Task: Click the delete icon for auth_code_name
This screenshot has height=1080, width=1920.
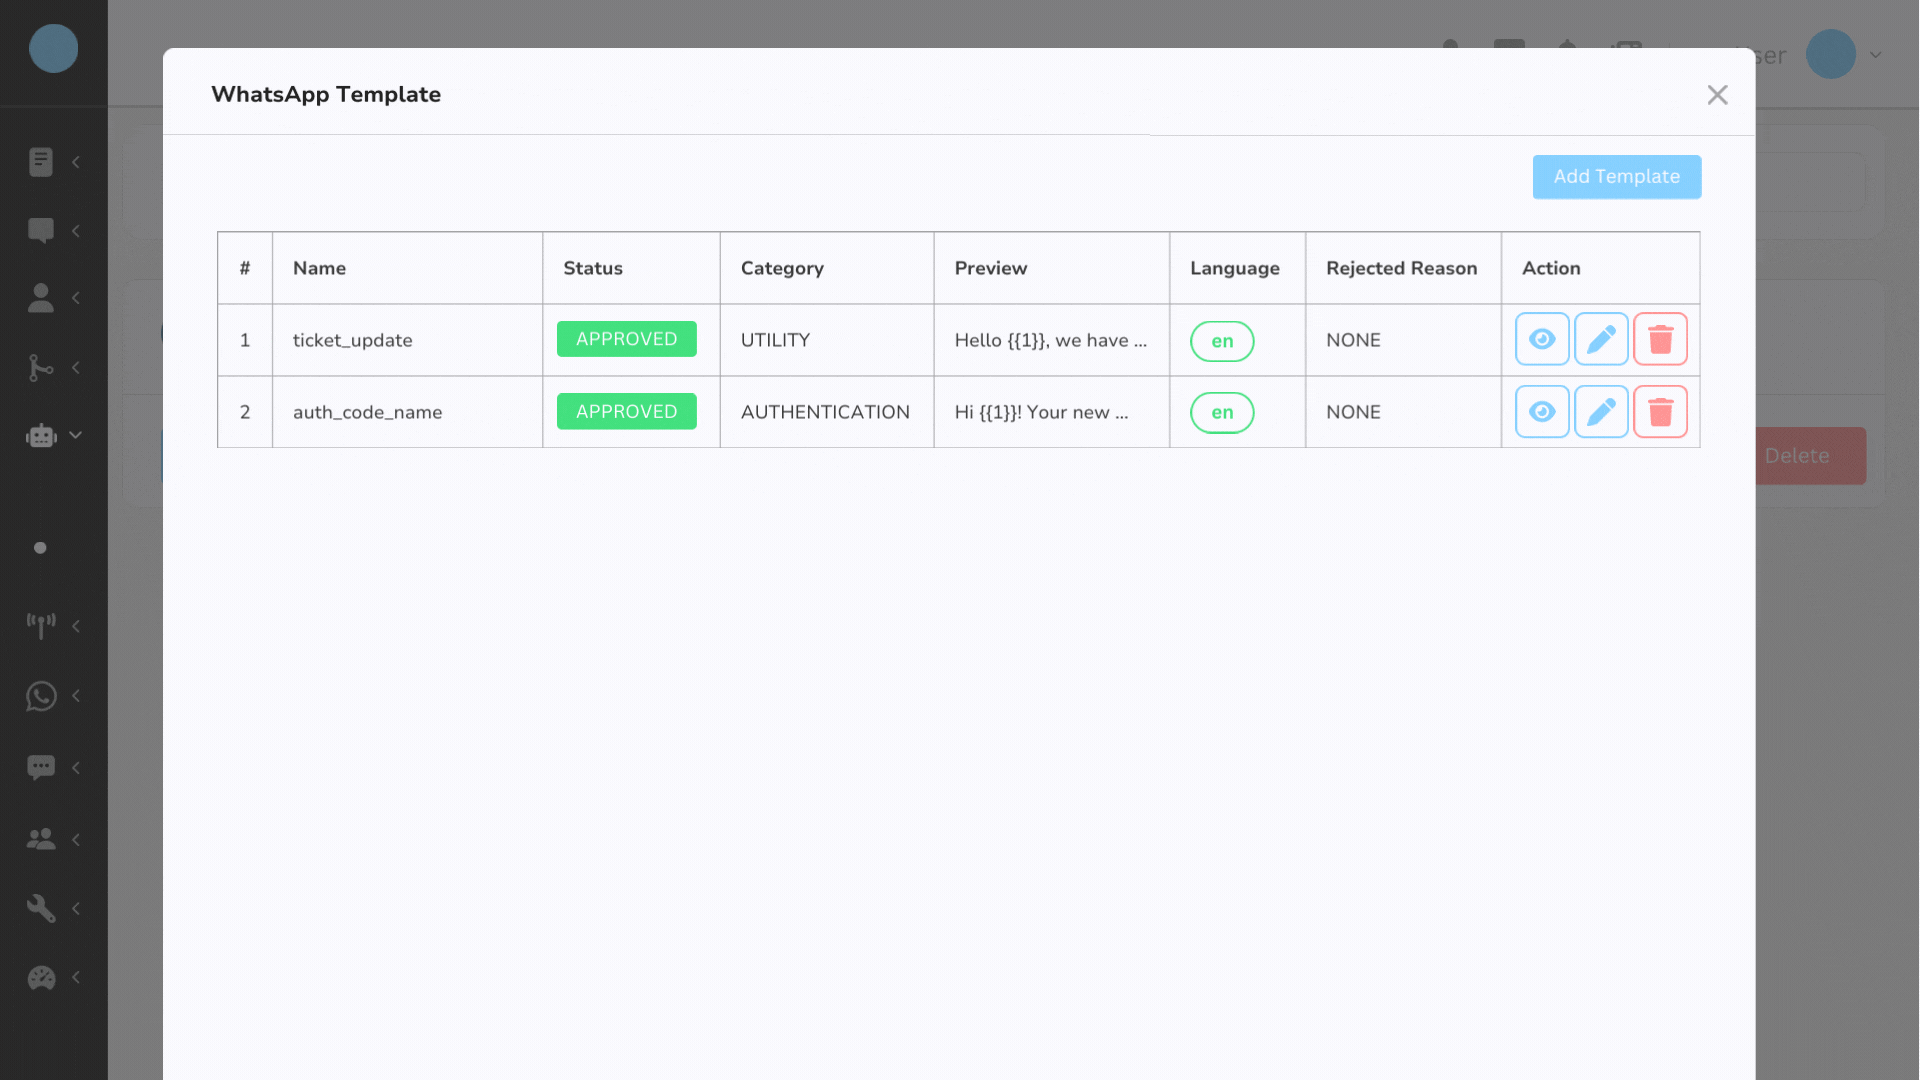Action: 1660,411
